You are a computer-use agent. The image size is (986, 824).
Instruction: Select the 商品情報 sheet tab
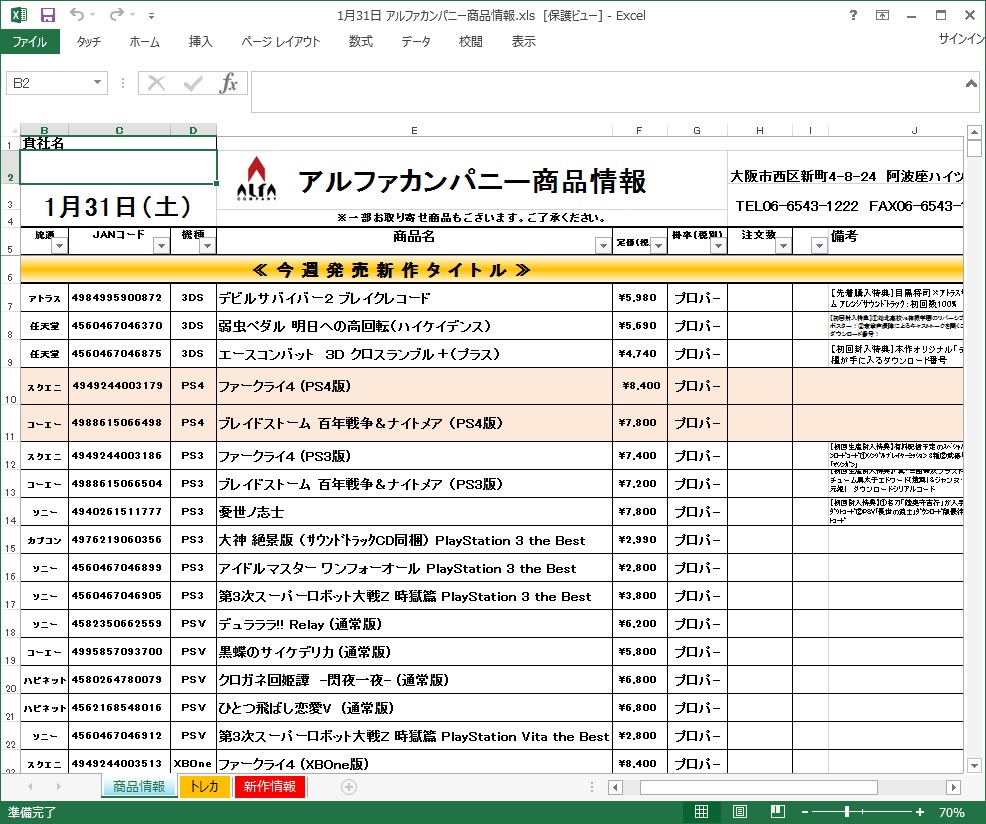[139, 786]
